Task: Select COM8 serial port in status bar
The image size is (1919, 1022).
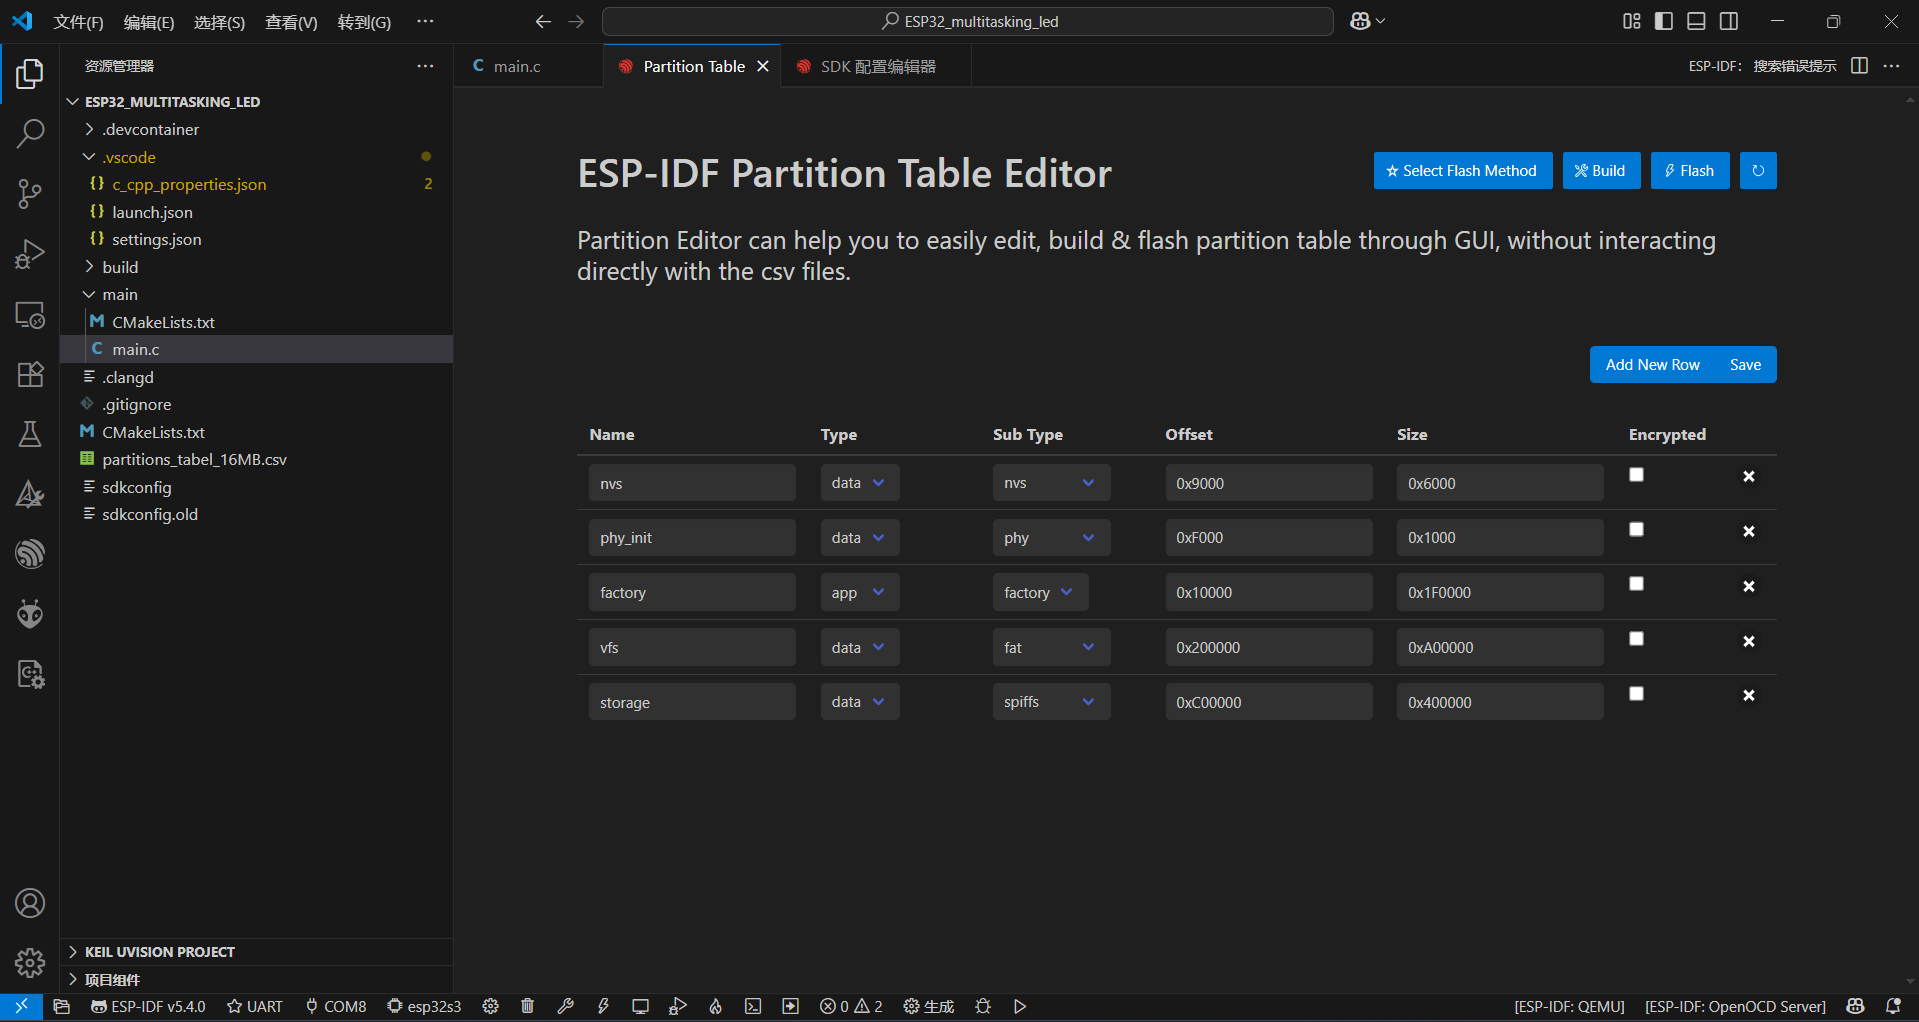Action: (336, 1006)
